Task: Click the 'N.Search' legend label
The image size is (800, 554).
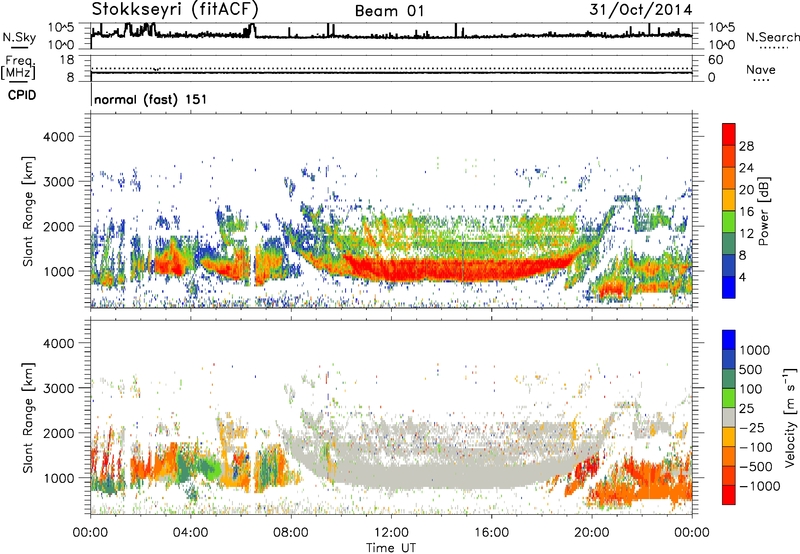Action: [772, 37]
